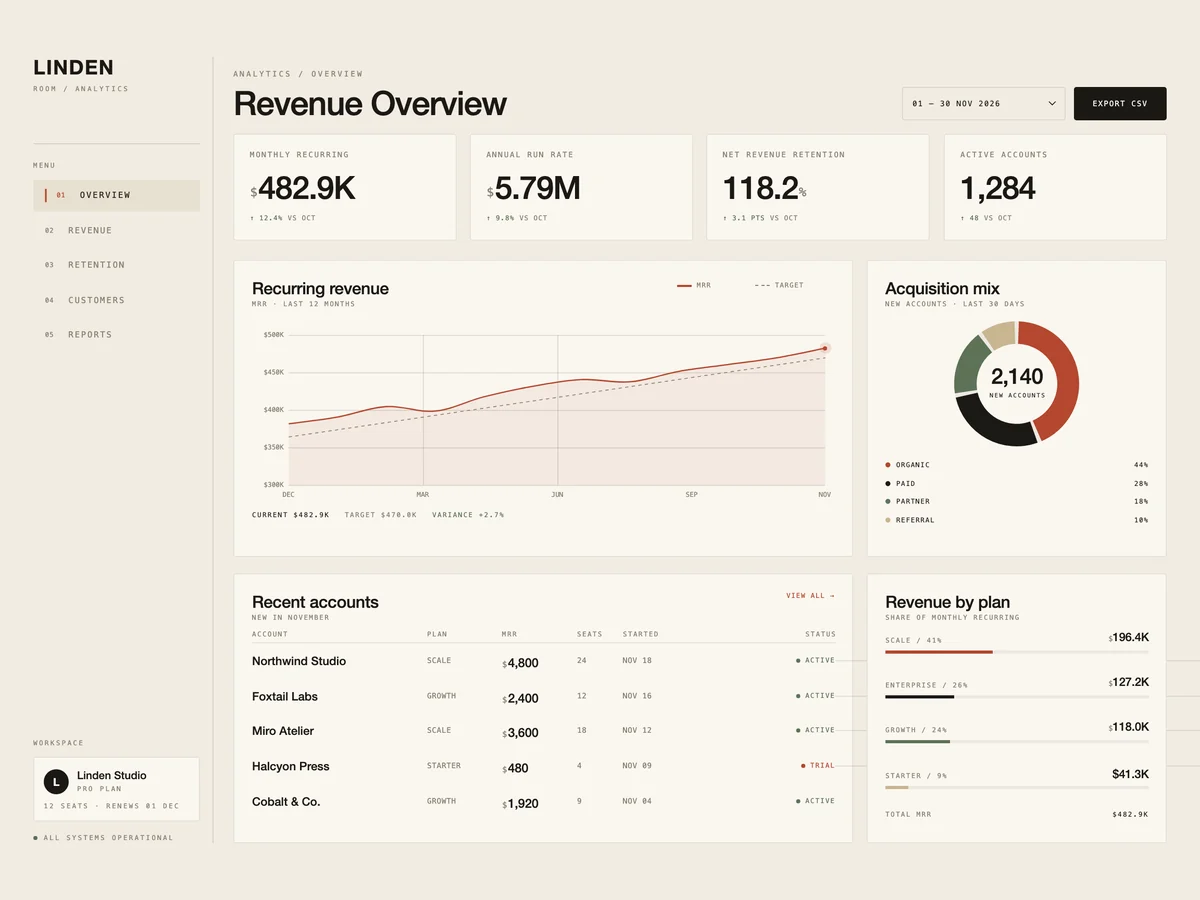
Task: Open Revenue in the sidebar menu
Action: click(x=116, y=230)
